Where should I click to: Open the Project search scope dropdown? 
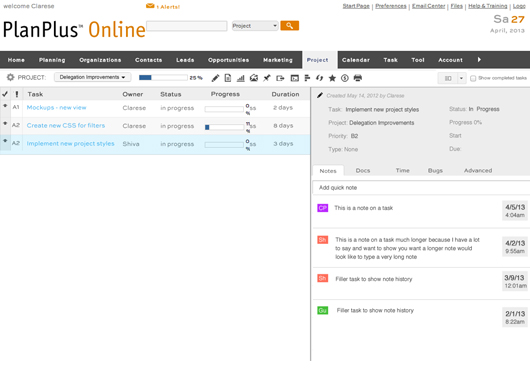pyautogui.click(x=255, y=26)
